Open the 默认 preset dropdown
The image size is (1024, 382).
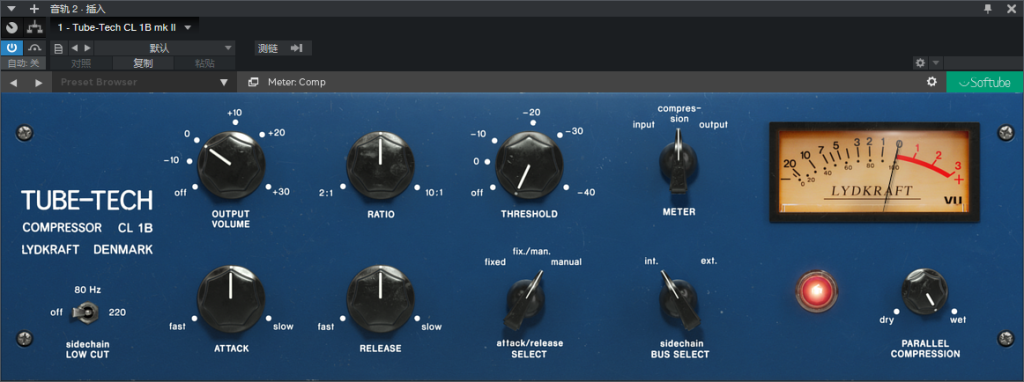point(165,48)
